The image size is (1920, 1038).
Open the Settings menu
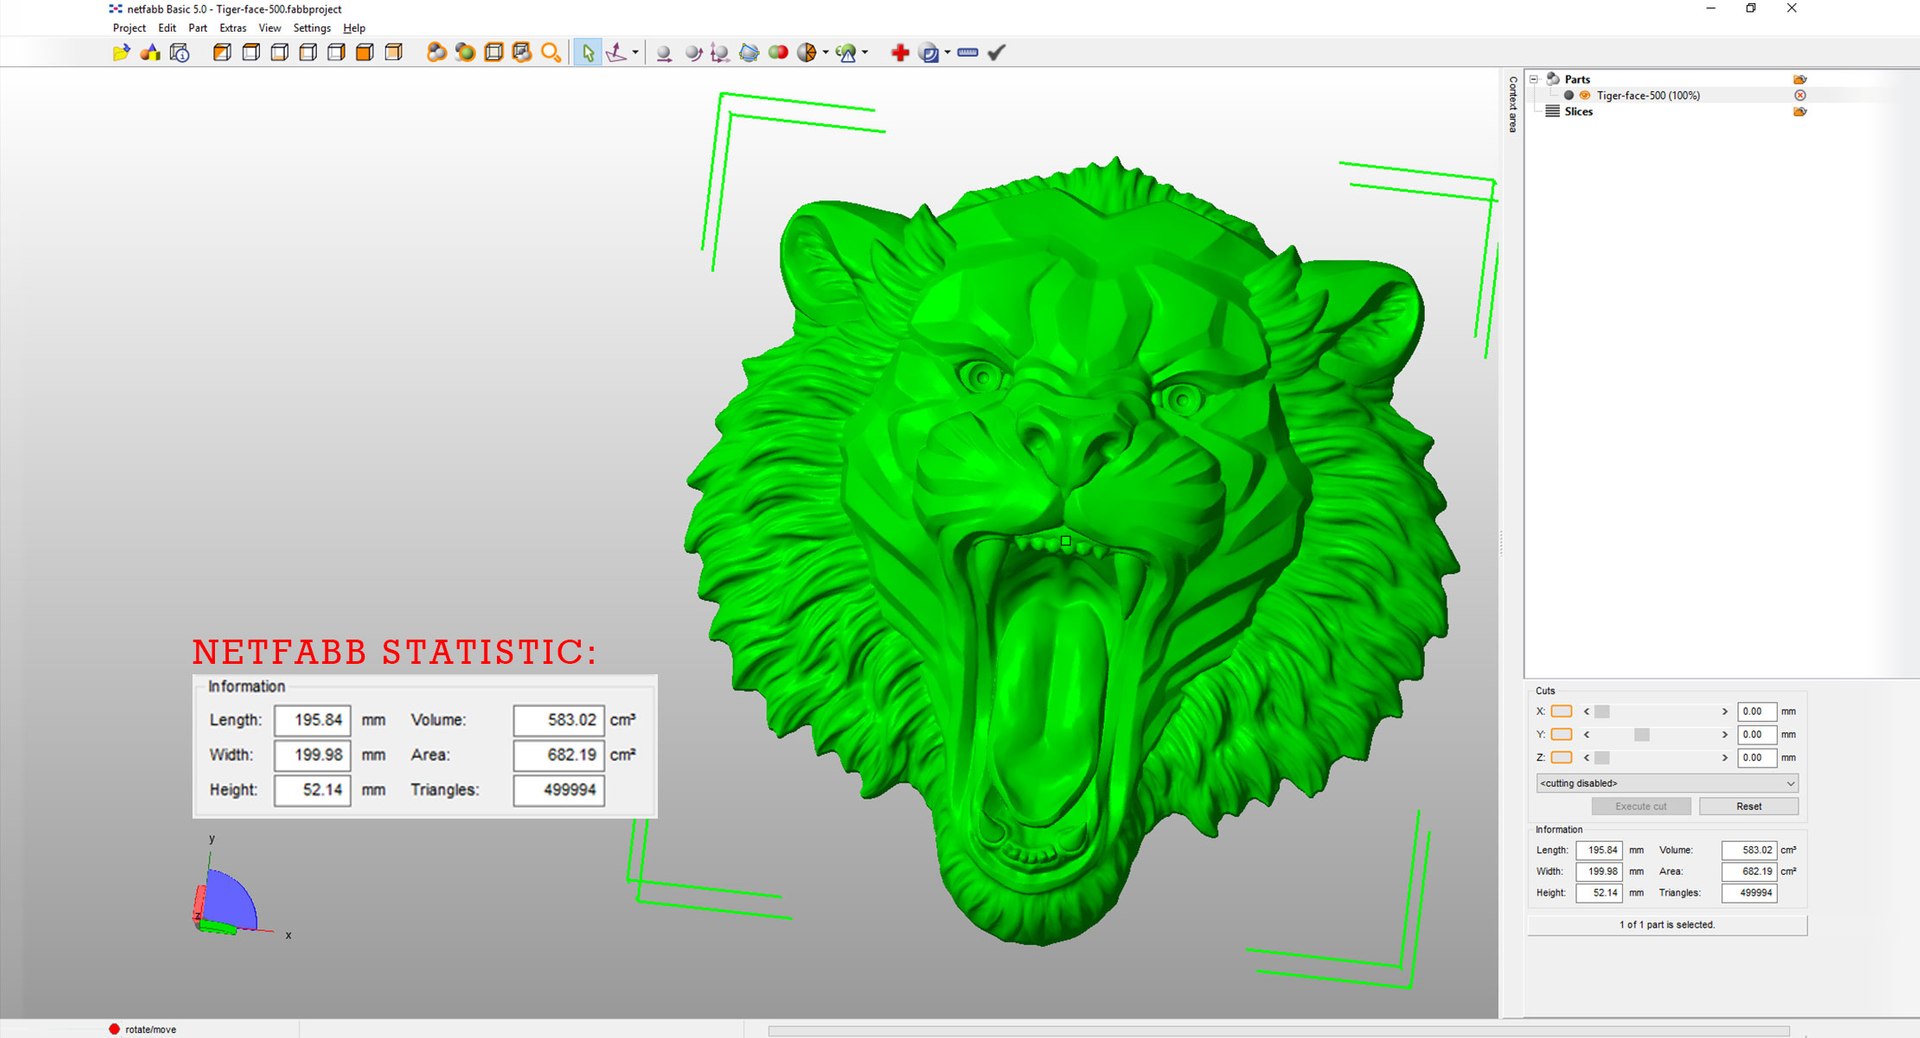312,28
